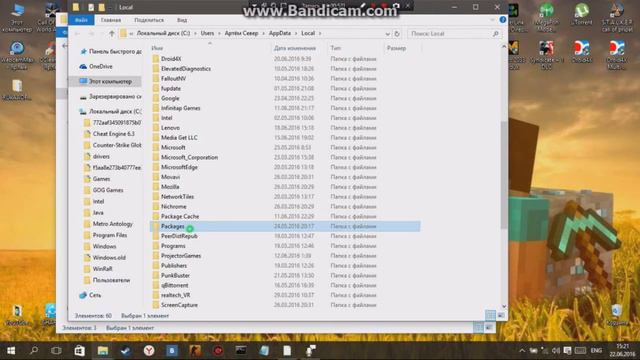Select the Mozilla folder
Viewport: 640px width, 360px height.
click(x=170, y=187)
